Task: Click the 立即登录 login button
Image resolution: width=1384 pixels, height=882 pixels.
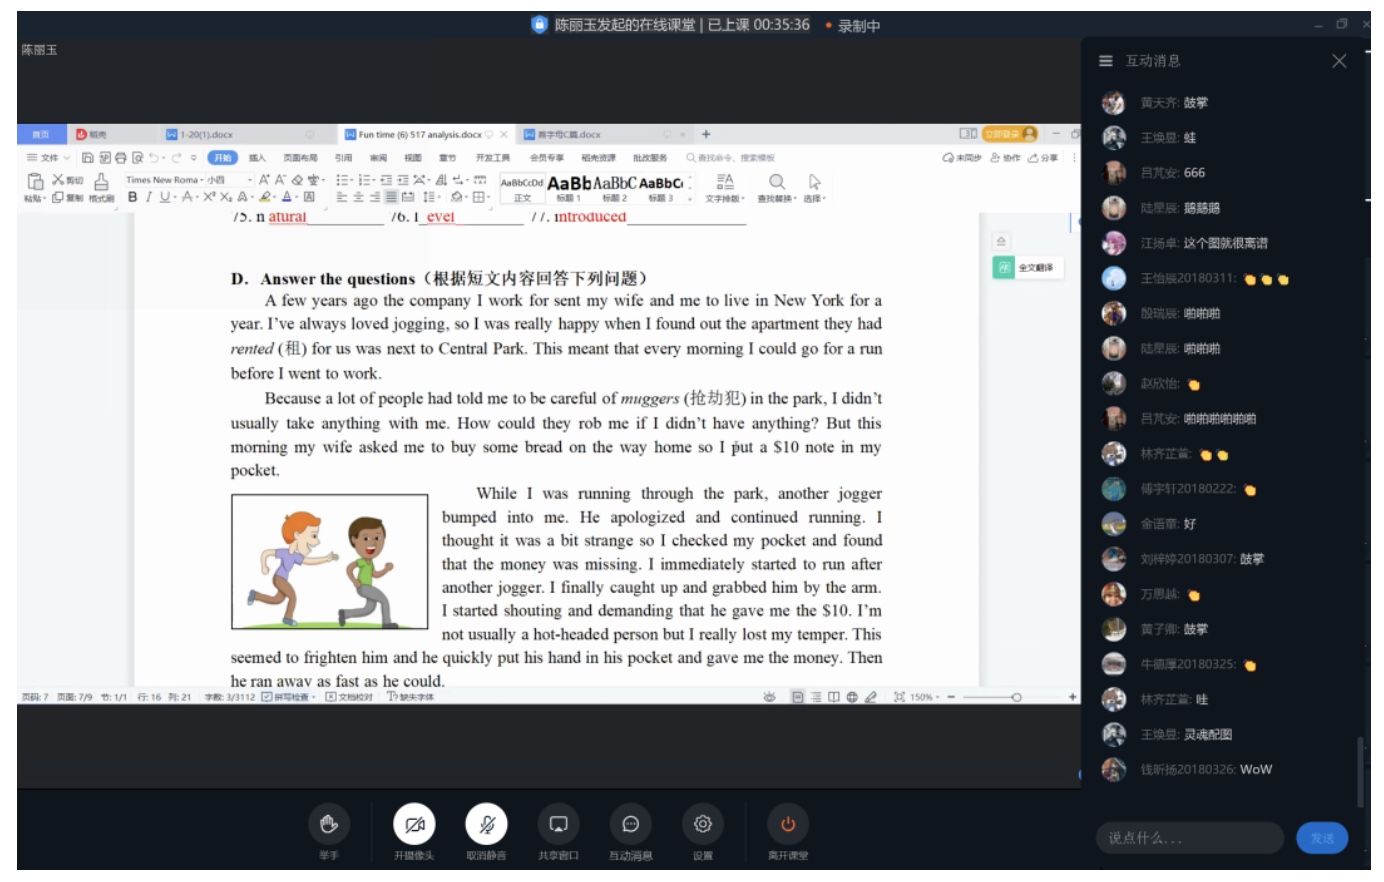Action: point(1011,134)
